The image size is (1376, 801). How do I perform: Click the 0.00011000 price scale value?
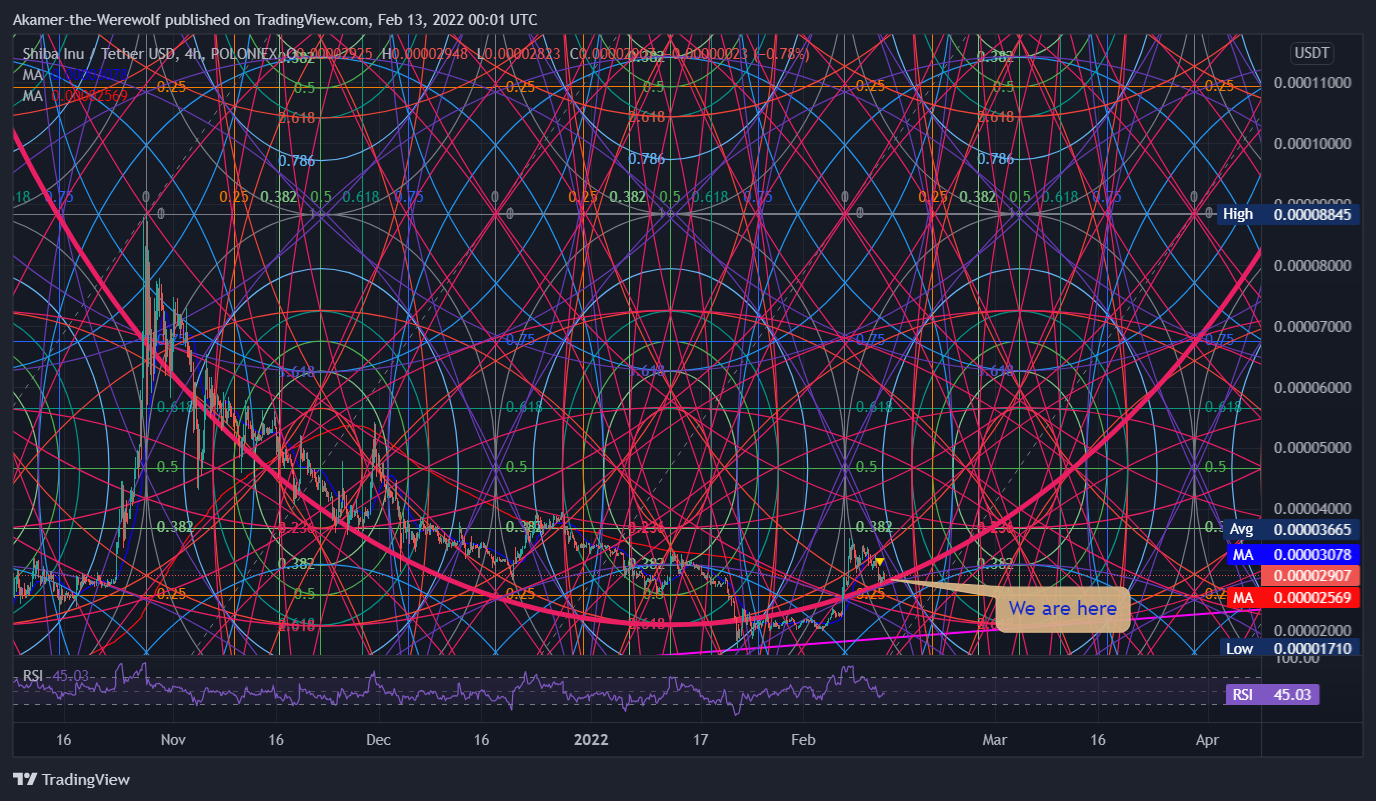coord(1312,83)
